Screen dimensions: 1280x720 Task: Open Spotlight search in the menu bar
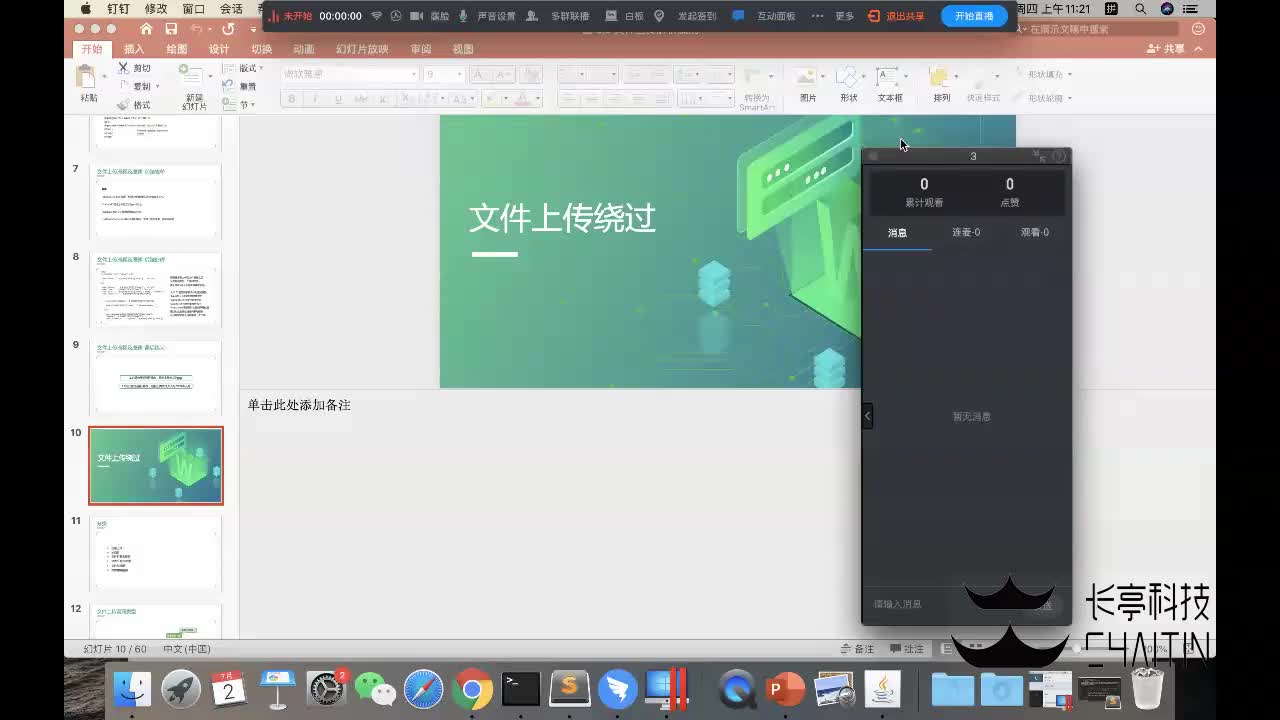(x=1140, y=8)
